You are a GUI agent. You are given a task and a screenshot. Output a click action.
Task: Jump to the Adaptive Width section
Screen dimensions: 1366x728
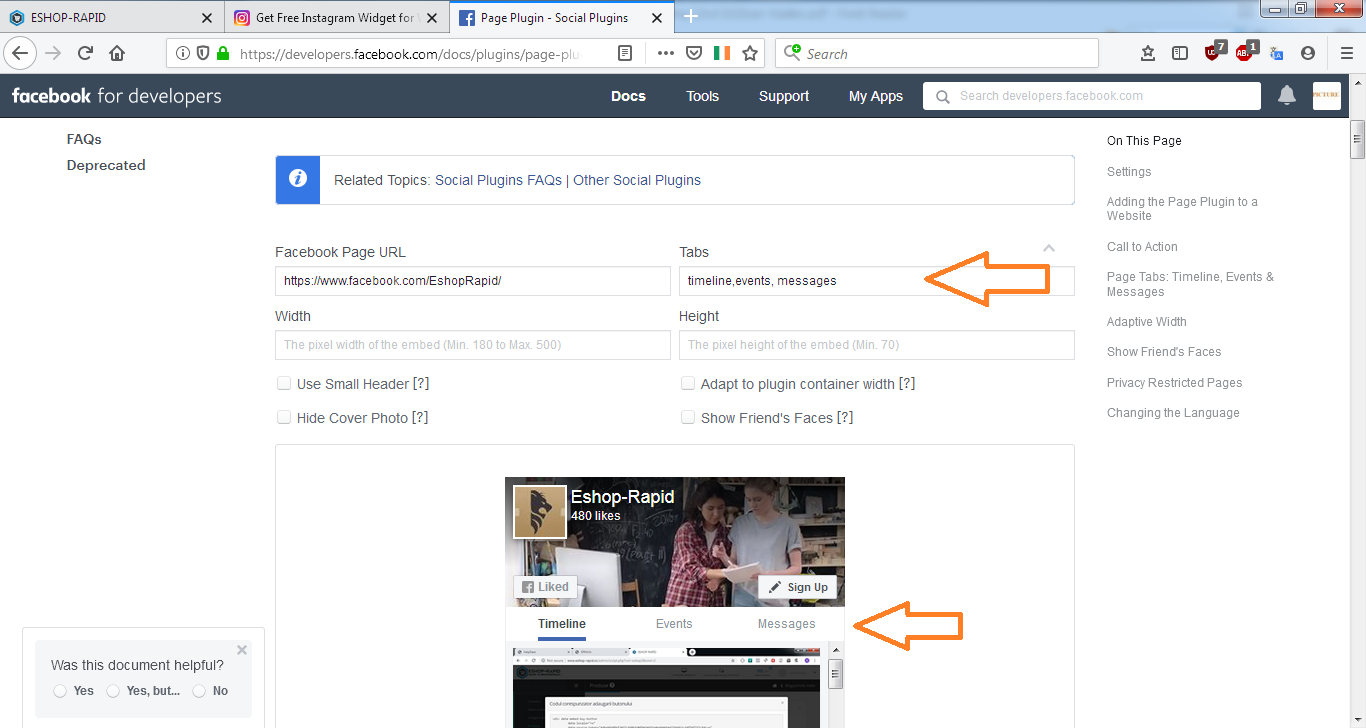[1147, 322]
